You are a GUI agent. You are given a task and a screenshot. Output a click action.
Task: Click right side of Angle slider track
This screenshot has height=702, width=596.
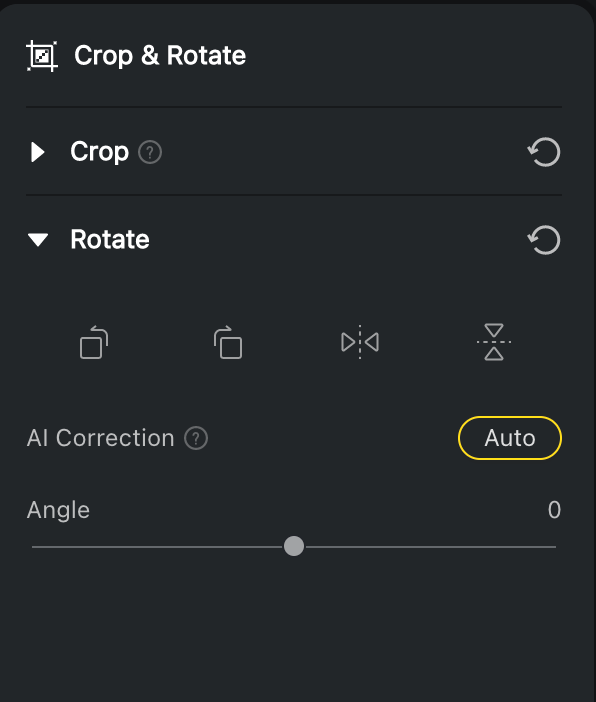click(431, 547)
